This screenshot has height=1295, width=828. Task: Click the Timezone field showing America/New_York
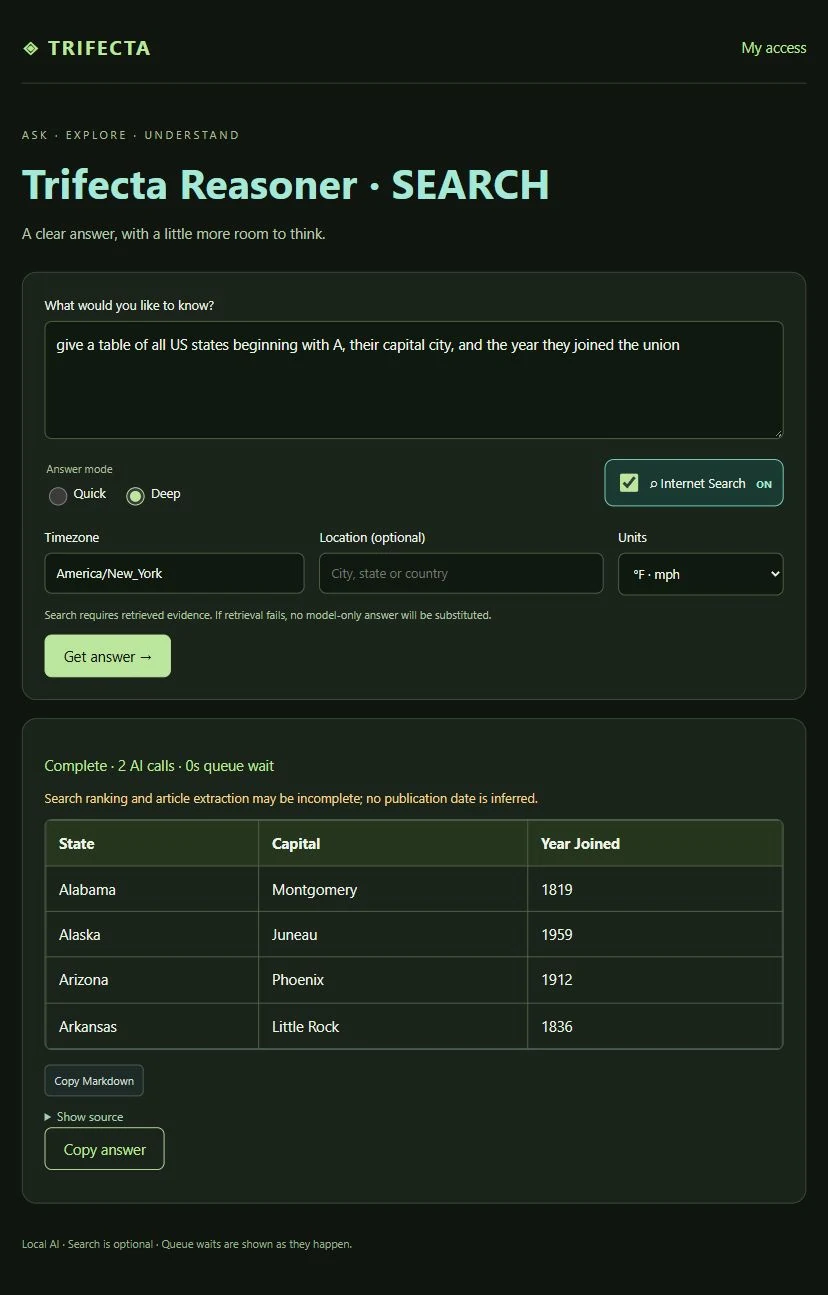tap(174, 573)
